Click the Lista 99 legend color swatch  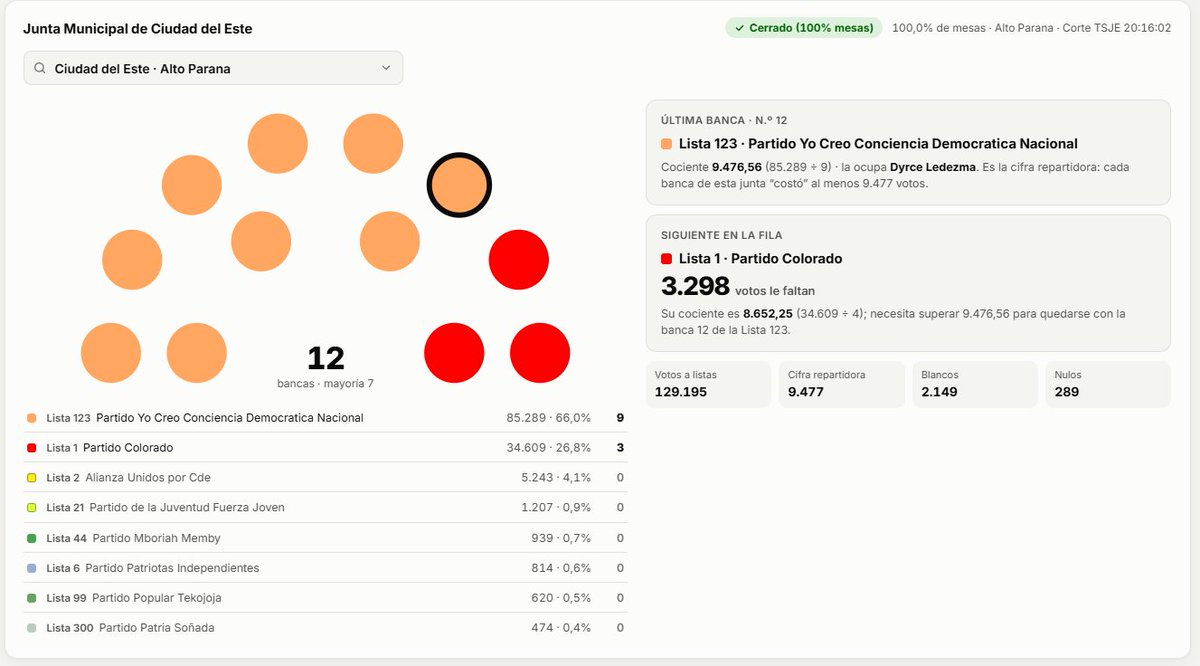coord(32,598)
